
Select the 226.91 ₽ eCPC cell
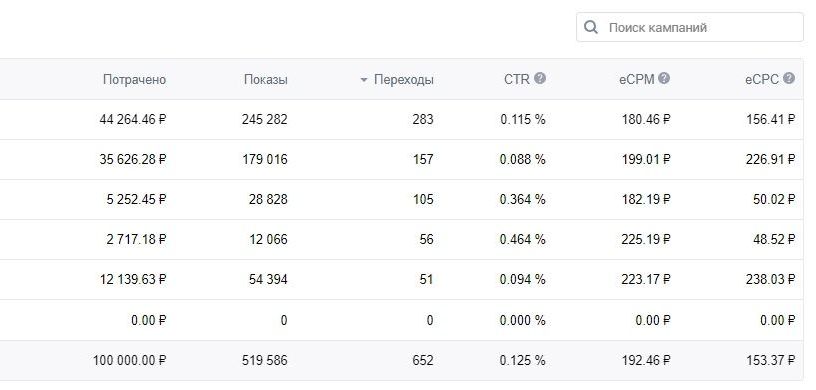tap(771, 159)
